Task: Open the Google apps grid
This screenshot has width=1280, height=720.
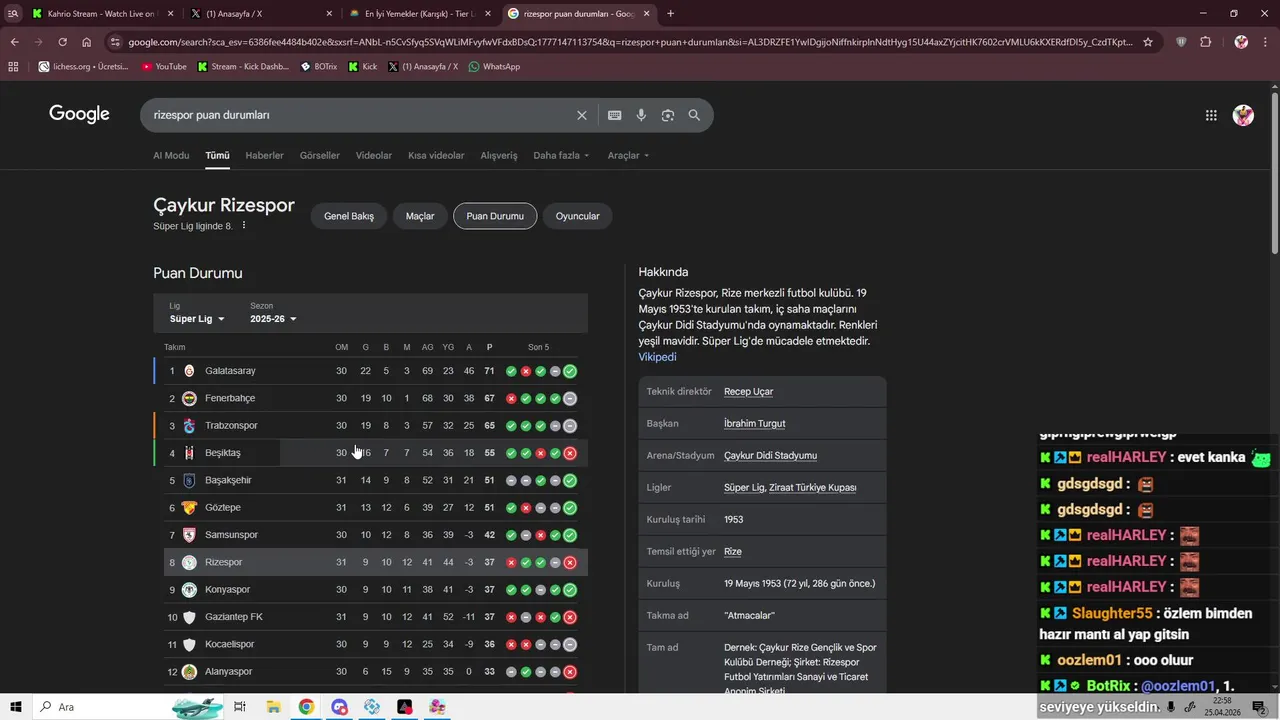Action: pyautogui.click(x=1211, y=115)
